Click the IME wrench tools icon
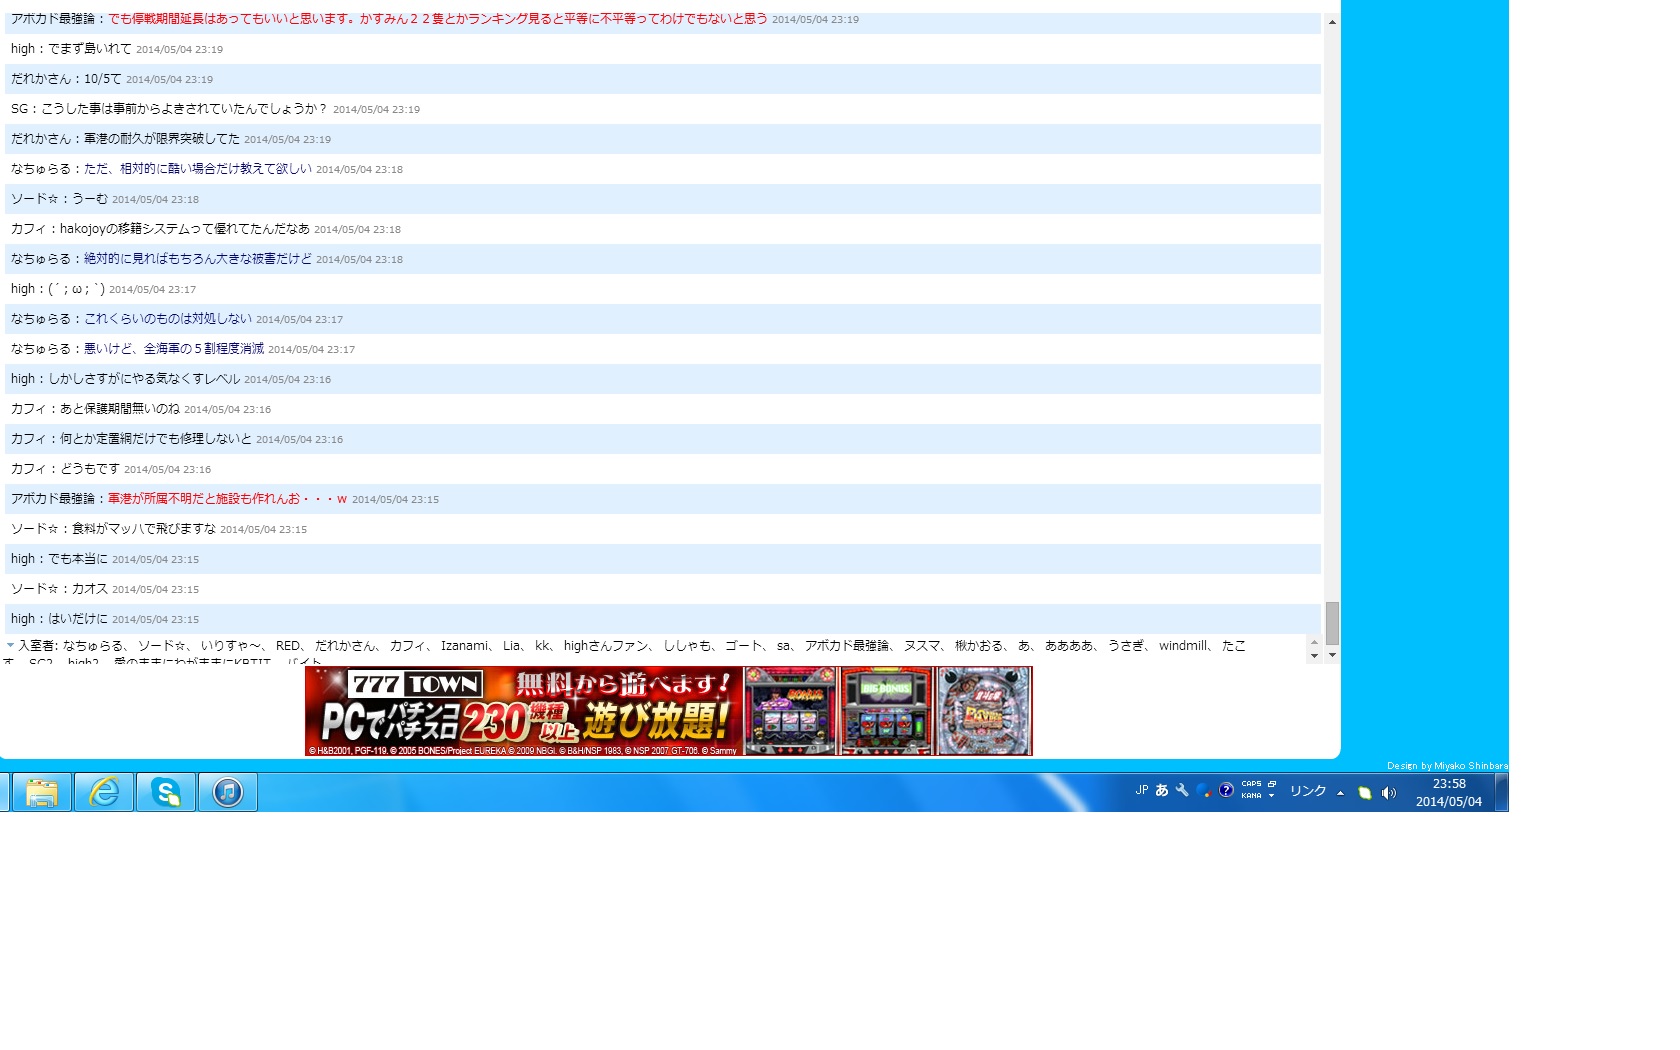Screen dimensions: 1680x1050 click(x=1182, y=790)
